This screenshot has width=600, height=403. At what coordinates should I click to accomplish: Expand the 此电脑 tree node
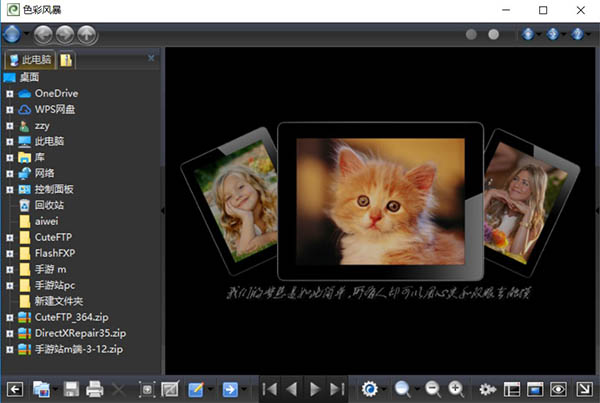(x=10, y=142)
